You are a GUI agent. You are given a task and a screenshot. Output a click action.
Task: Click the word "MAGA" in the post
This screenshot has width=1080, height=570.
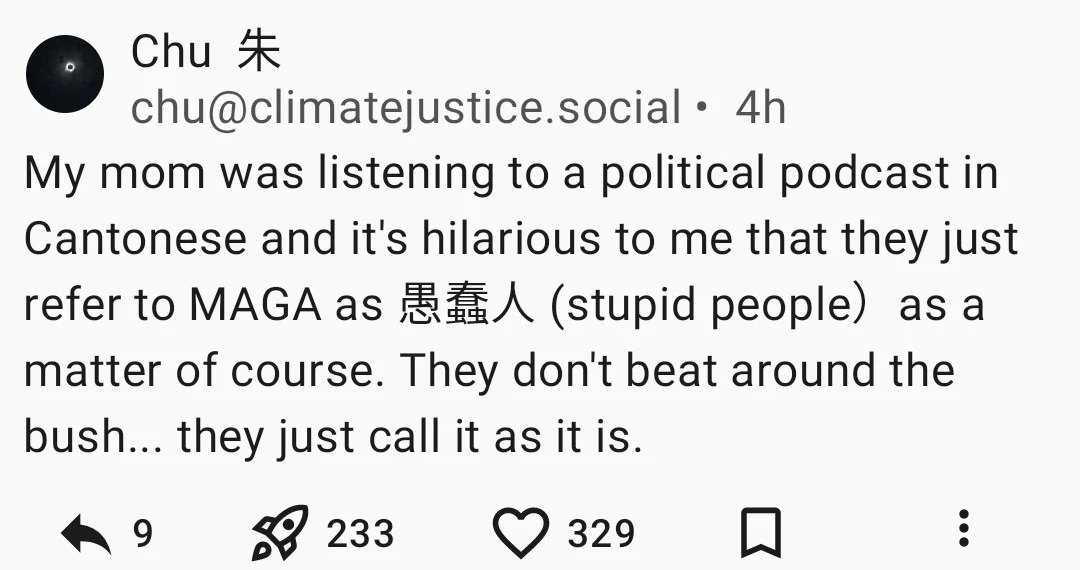point(255,306)
